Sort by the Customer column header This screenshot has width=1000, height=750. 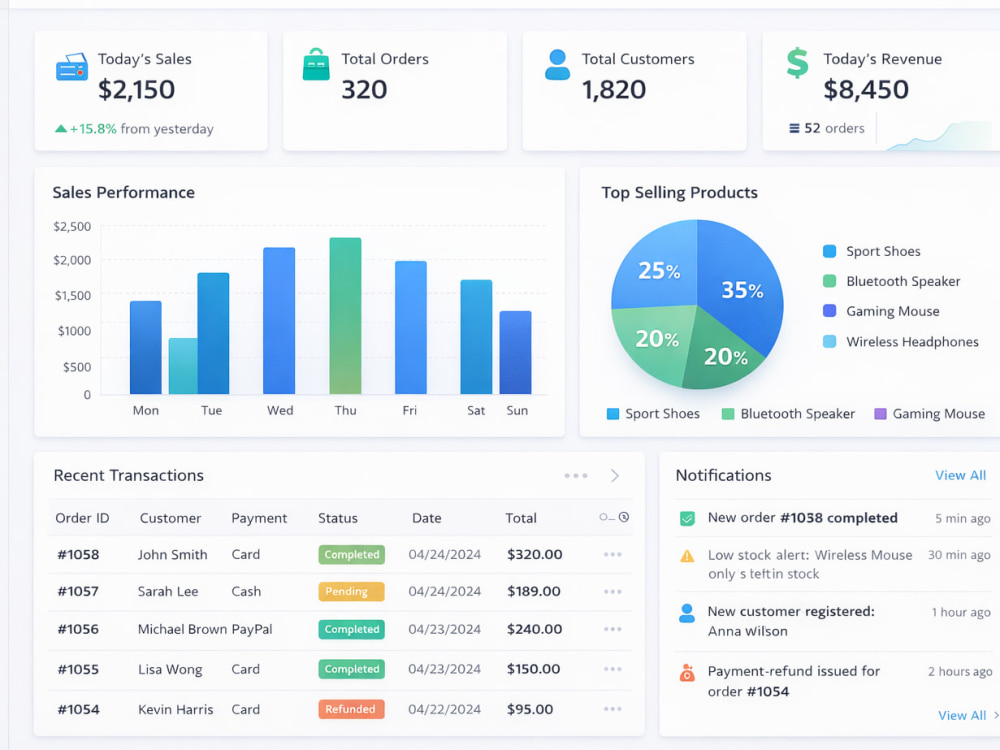(x=170, y=518)
